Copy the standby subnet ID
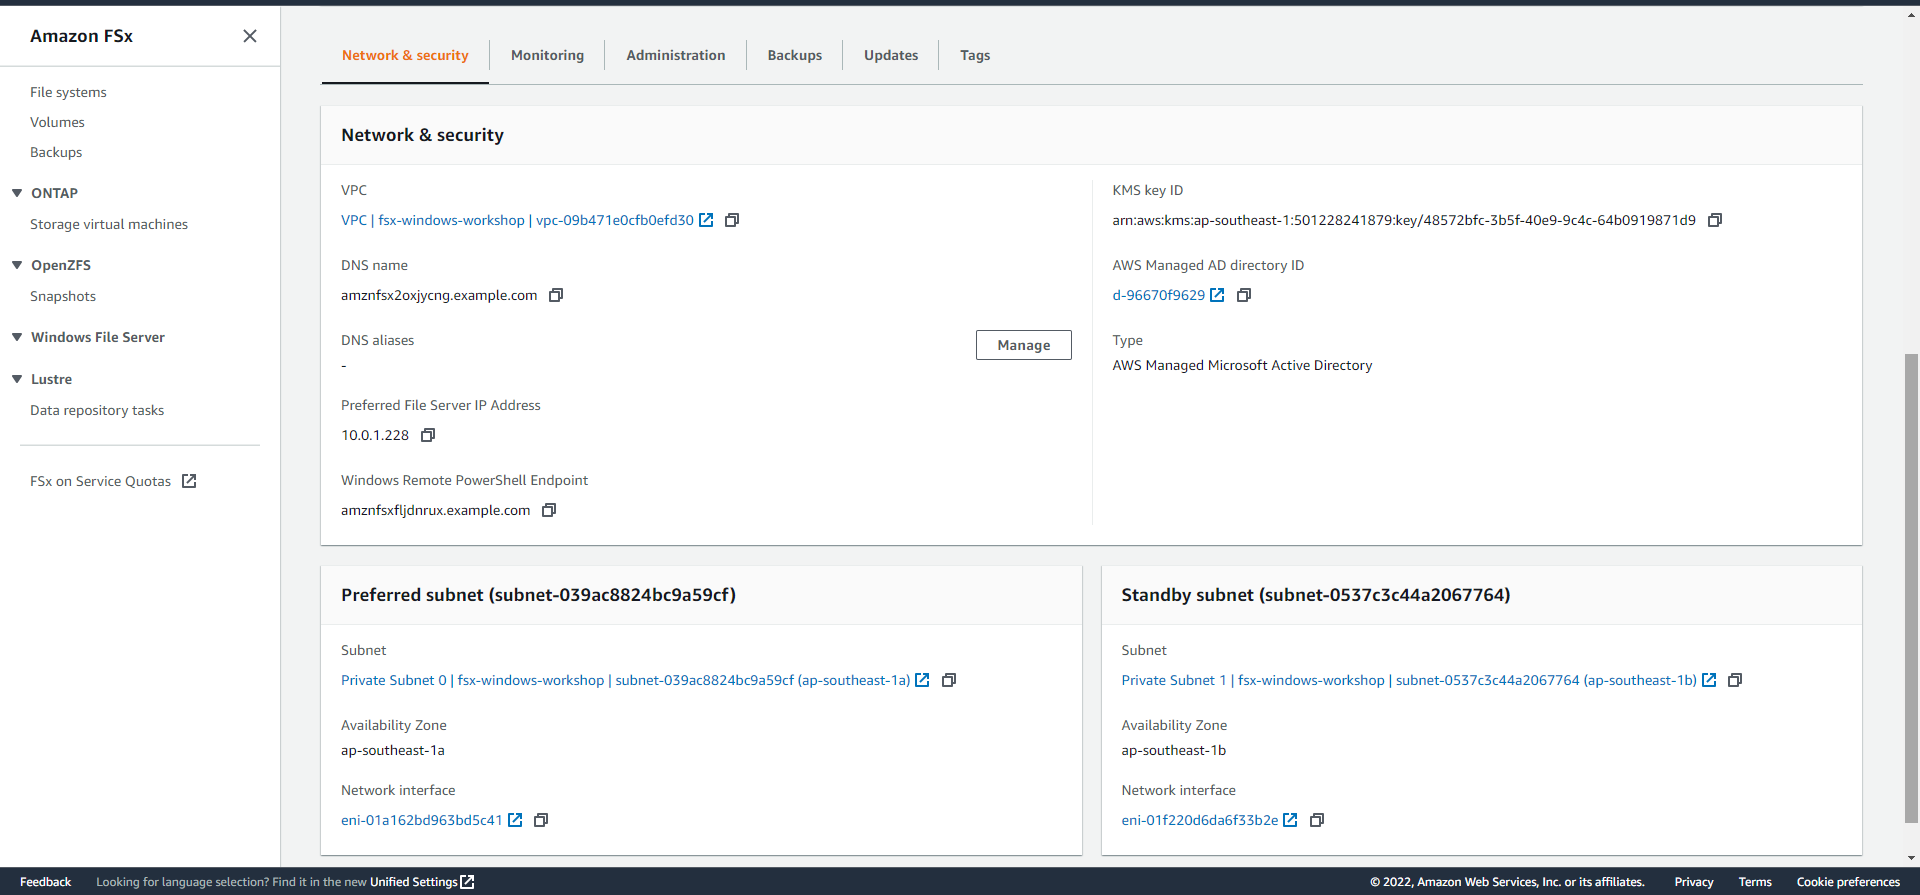This screenshot has height=895, width=1920. click(x=1735, y=680)
